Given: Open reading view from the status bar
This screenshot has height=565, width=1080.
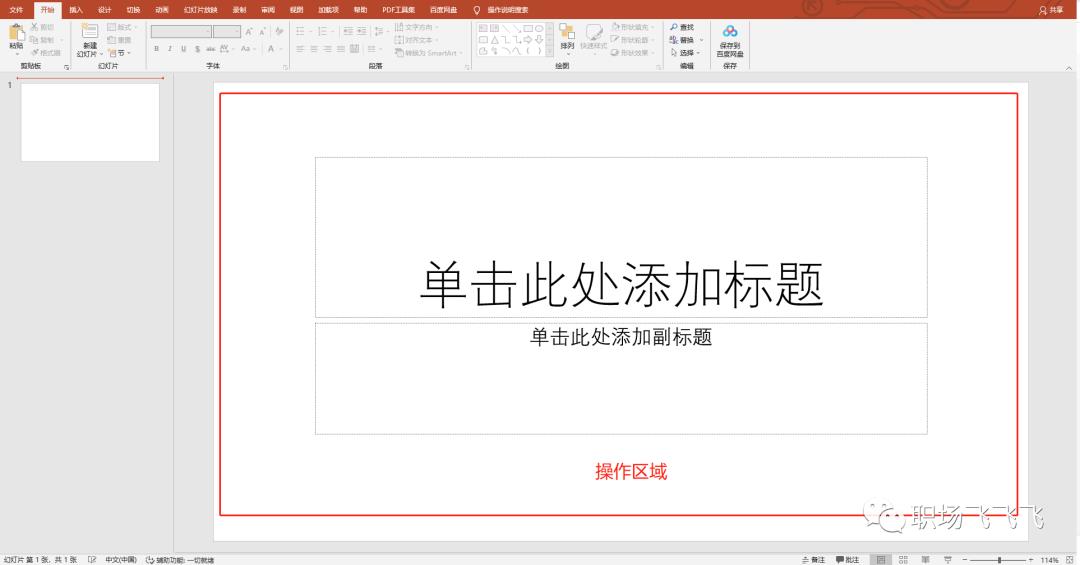Looking at the screenshot, I should pos(925,559).
